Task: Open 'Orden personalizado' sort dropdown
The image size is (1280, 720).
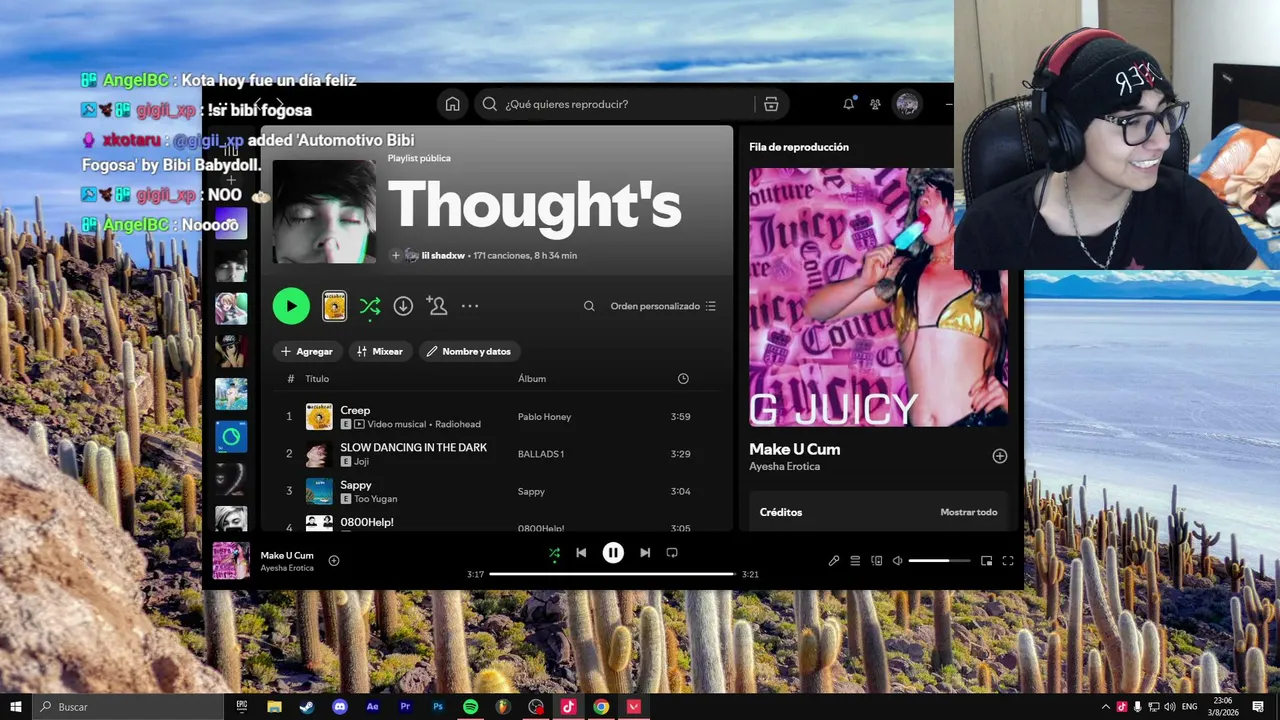Action: tap(663, 306)
